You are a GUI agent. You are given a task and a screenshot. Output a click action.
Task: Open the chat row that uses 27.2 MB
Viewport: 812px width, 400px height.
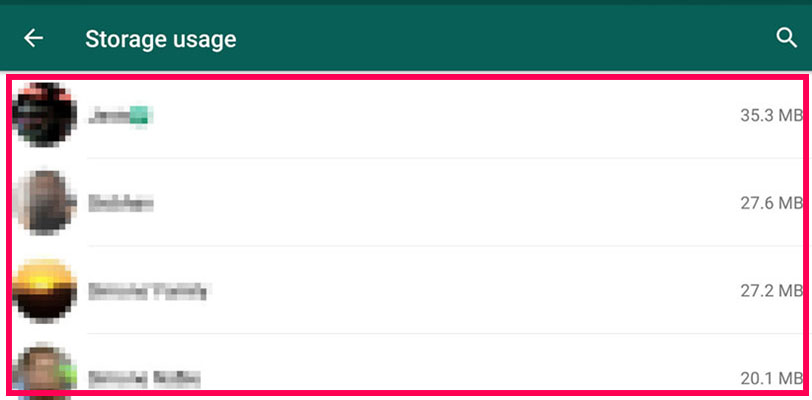407,290
